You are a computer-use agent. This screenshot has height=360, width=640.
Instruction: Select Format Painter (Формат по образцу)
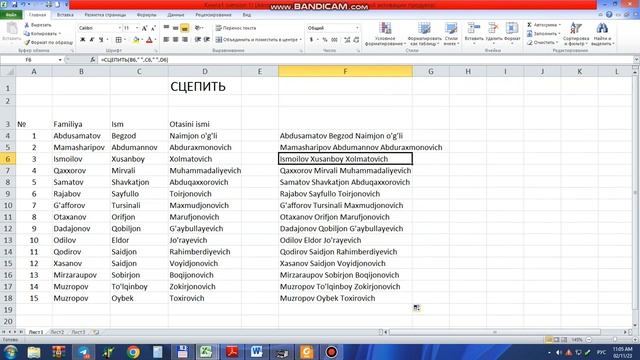click(x=48, y=42)
